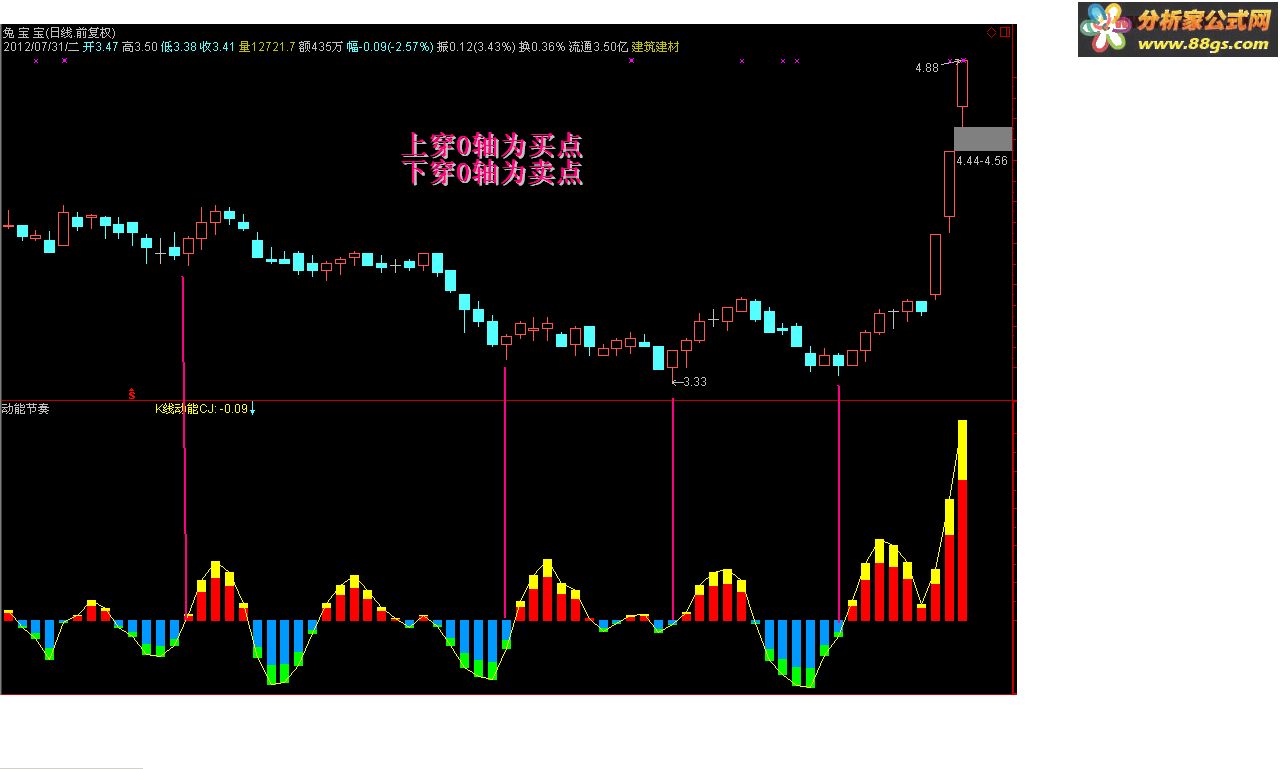Click the low price 低3.38
This screenshot has height=769, width=1280.
179,46
